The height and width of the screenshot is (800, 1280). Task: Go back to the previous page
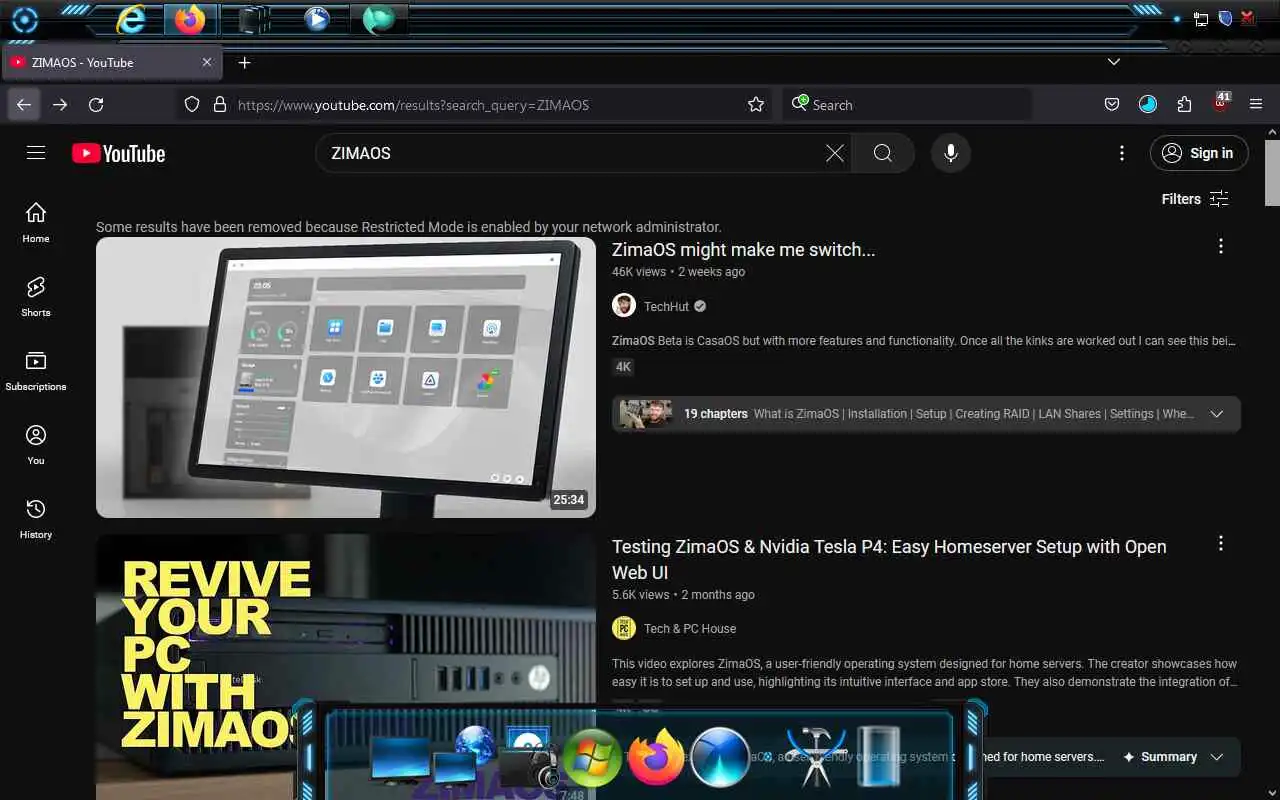pos(24,104)
